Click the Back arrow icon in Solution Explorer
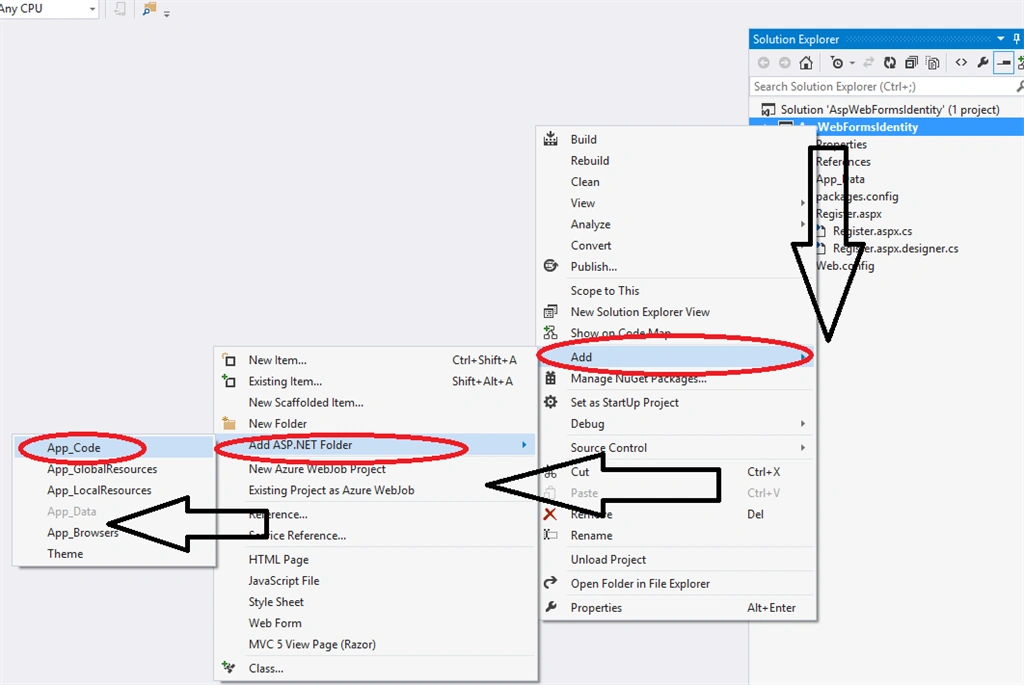Screen dimensions: 1024x685 [x=763, y=63]
